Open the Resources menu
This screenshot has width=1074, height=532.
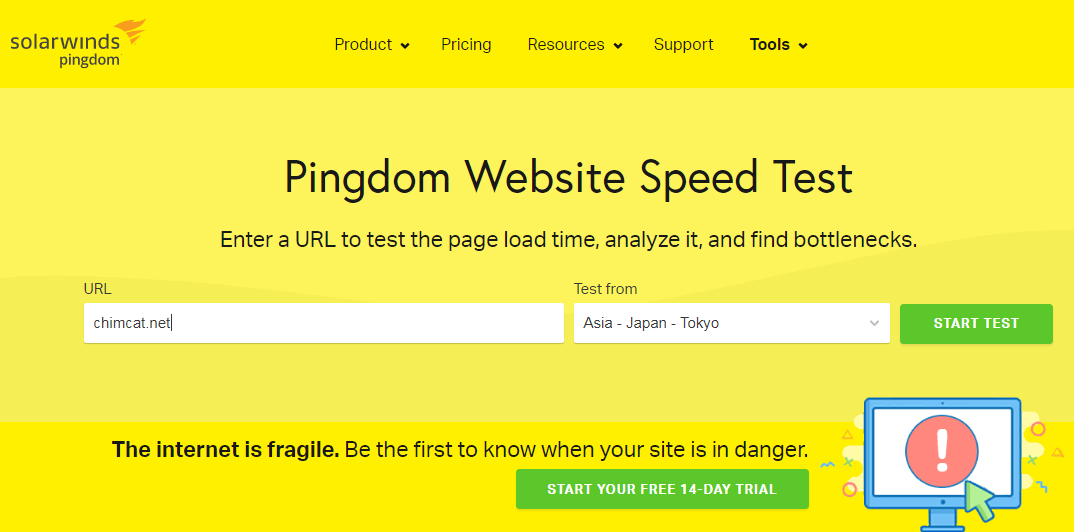click(x=575, y=45)
